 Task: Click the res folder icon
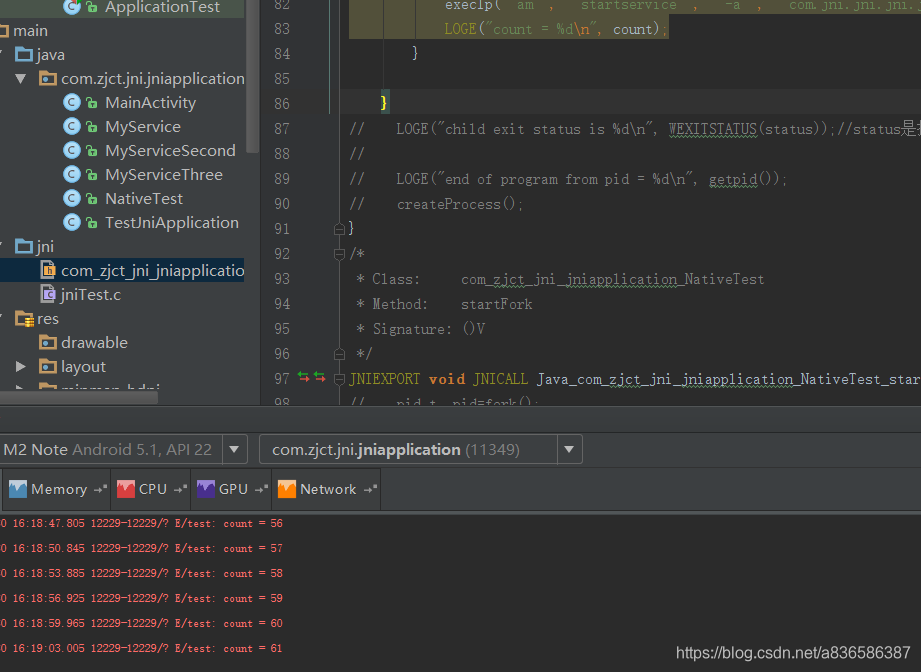tap(25, 319)
